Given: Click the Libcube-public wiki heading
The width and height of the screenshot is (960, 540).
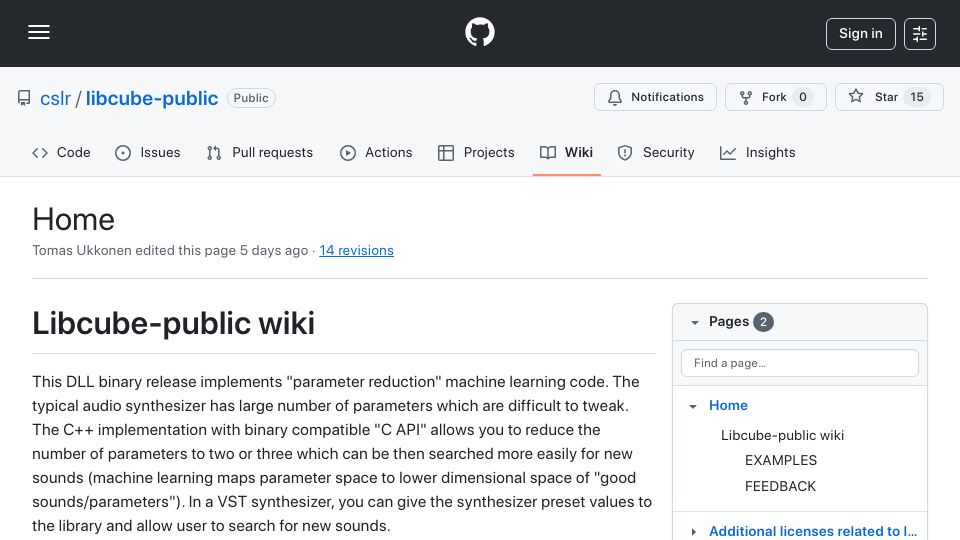Looking at the screenshot, I should point(173,323).
